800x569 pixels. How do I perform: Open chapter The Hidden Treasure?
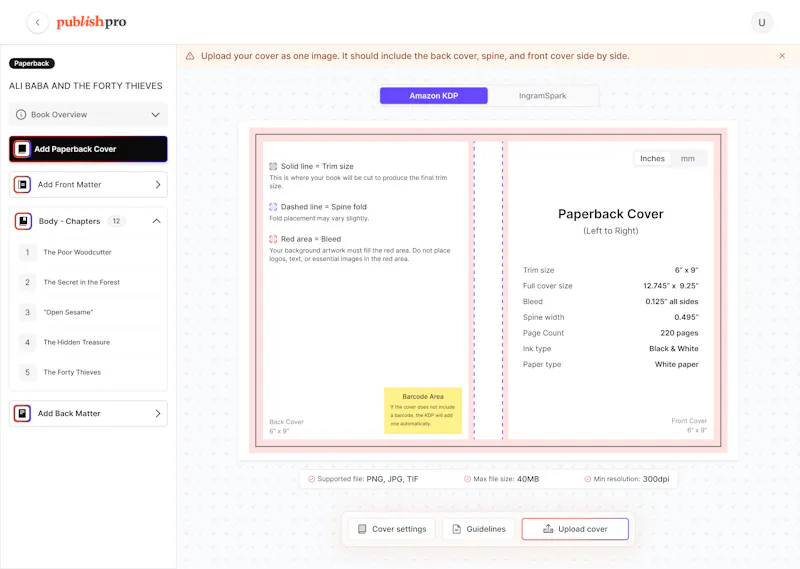77,342
